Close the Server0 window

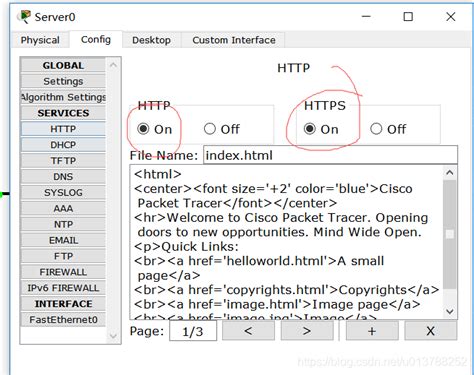(x=451, y=17)
